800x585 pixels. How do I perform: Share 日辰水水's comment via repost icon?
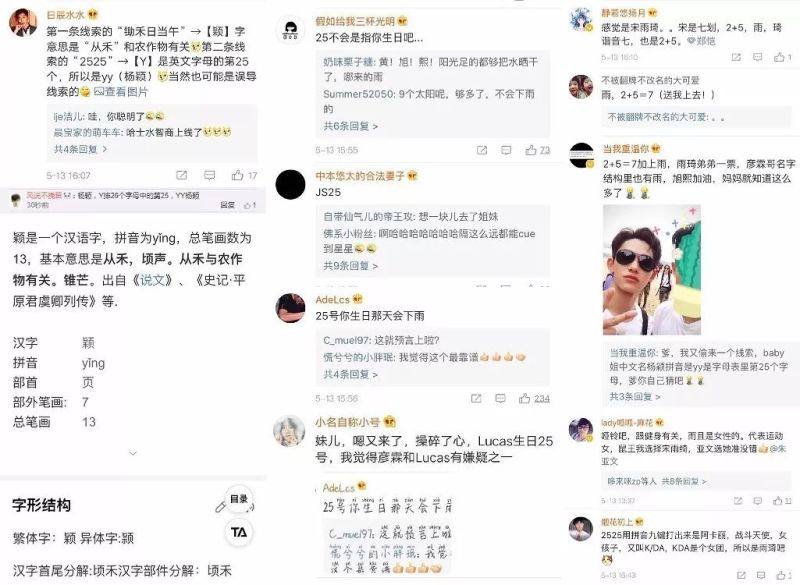(181, 175)
